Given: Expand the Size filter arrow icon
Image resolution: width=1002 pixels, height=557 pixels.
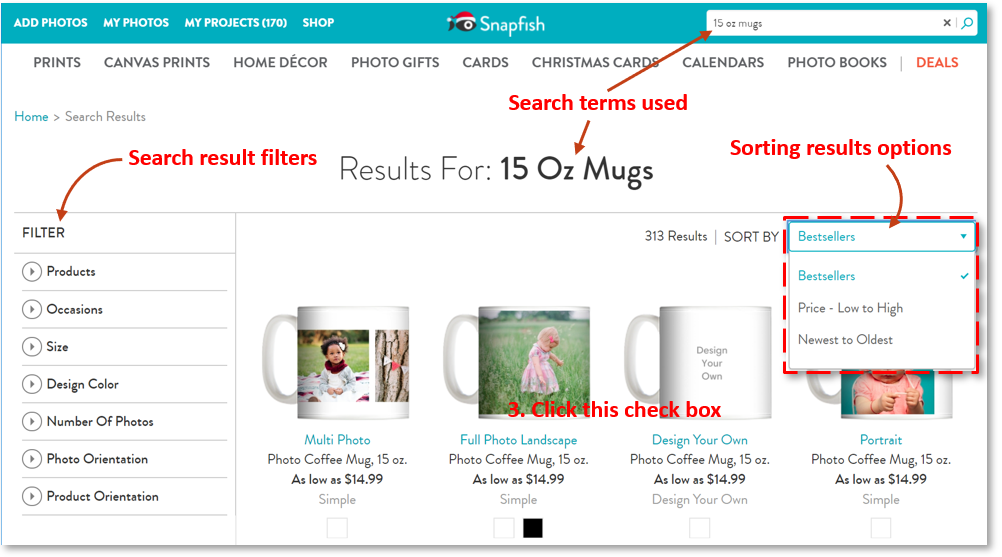Looking at the screenshot, I should (x=31, y=347).
